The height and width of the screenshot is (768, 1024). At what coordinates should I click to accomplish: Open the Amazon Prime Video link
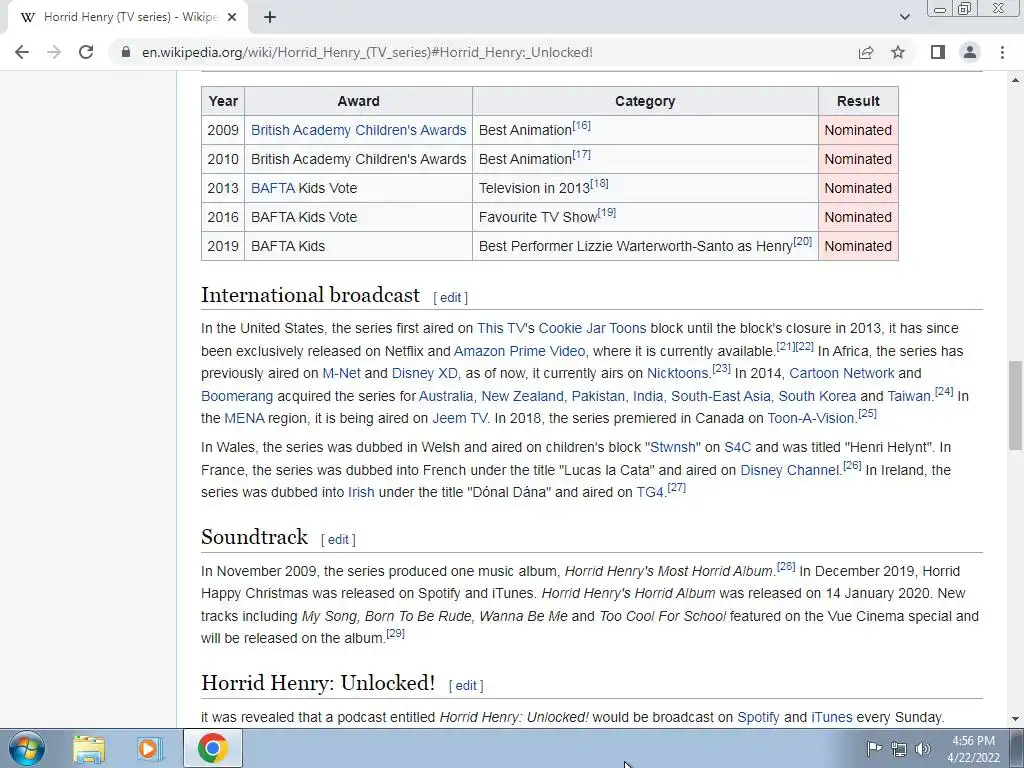pyautogui.click(x=519, y=351)
